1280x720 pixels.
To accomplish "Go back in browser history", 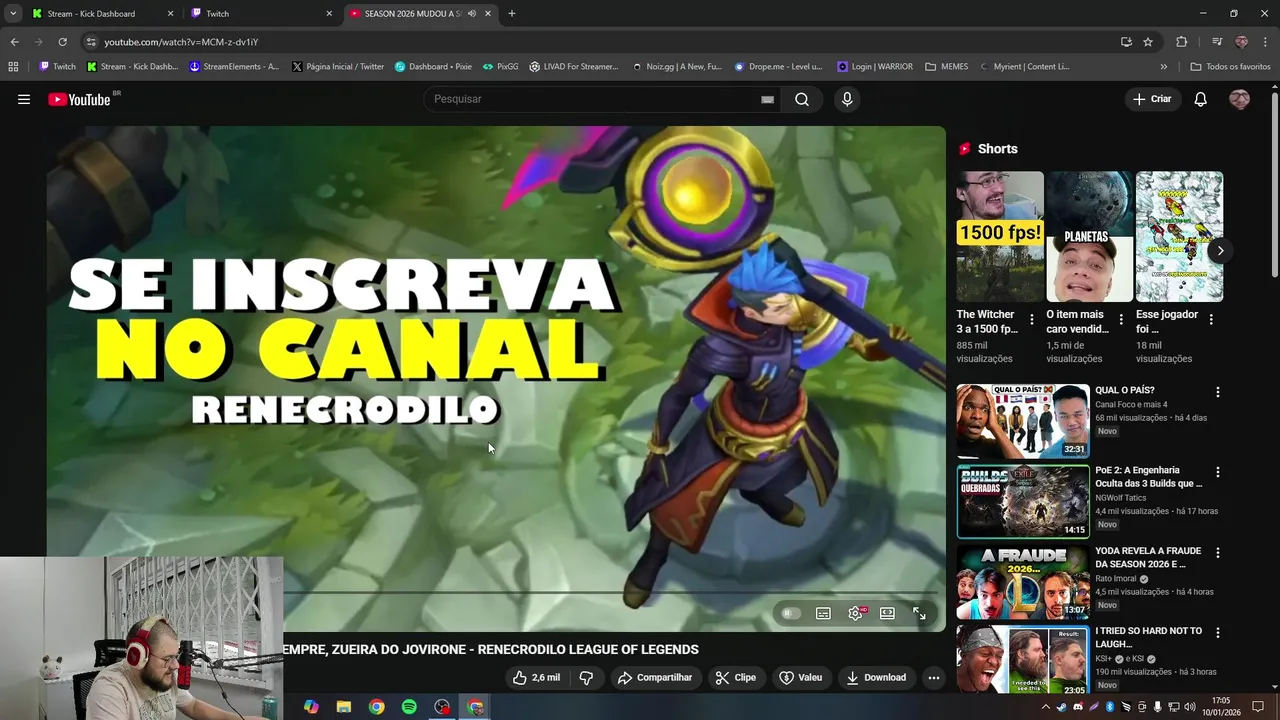I will tap(14, 42).
